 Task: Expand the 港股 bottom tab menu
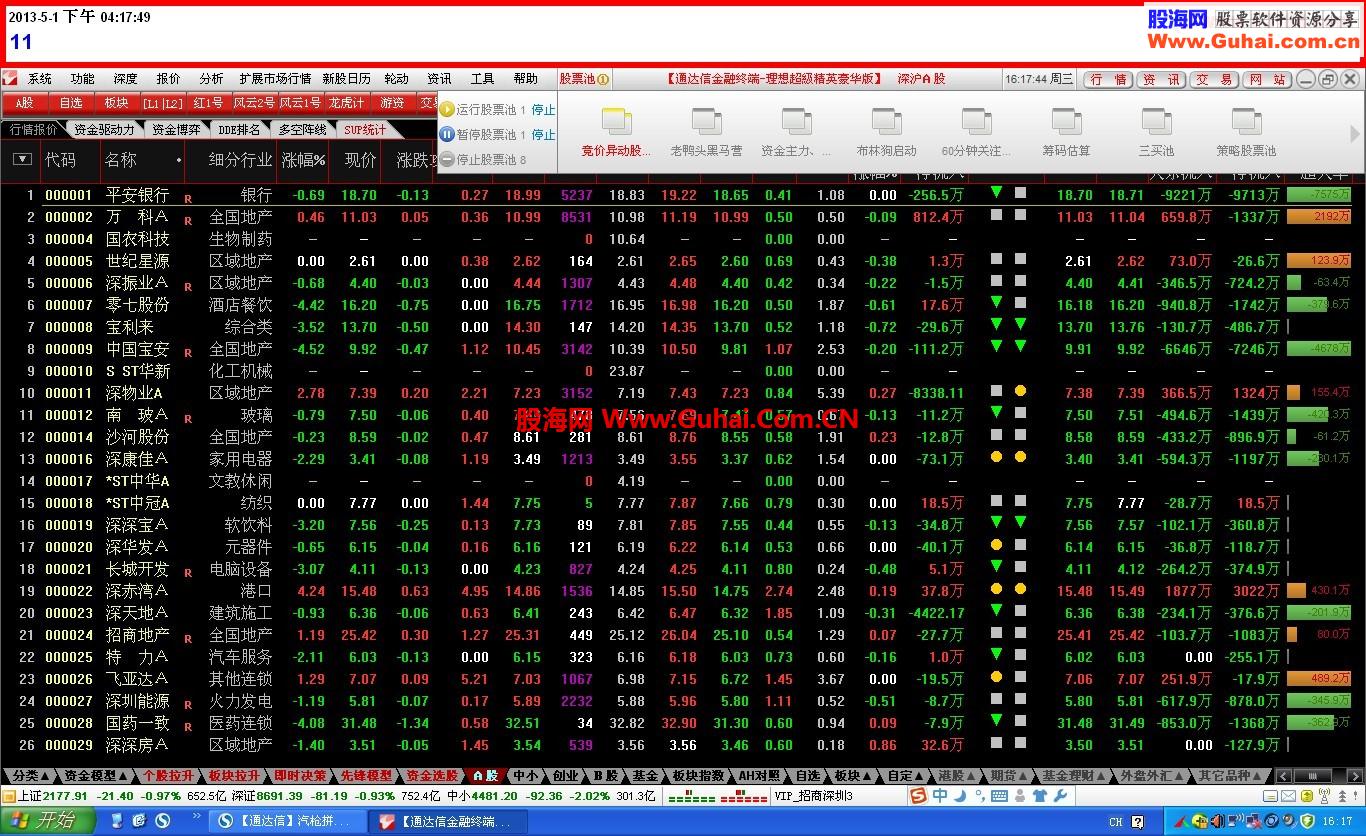click(x=956, y=776)
